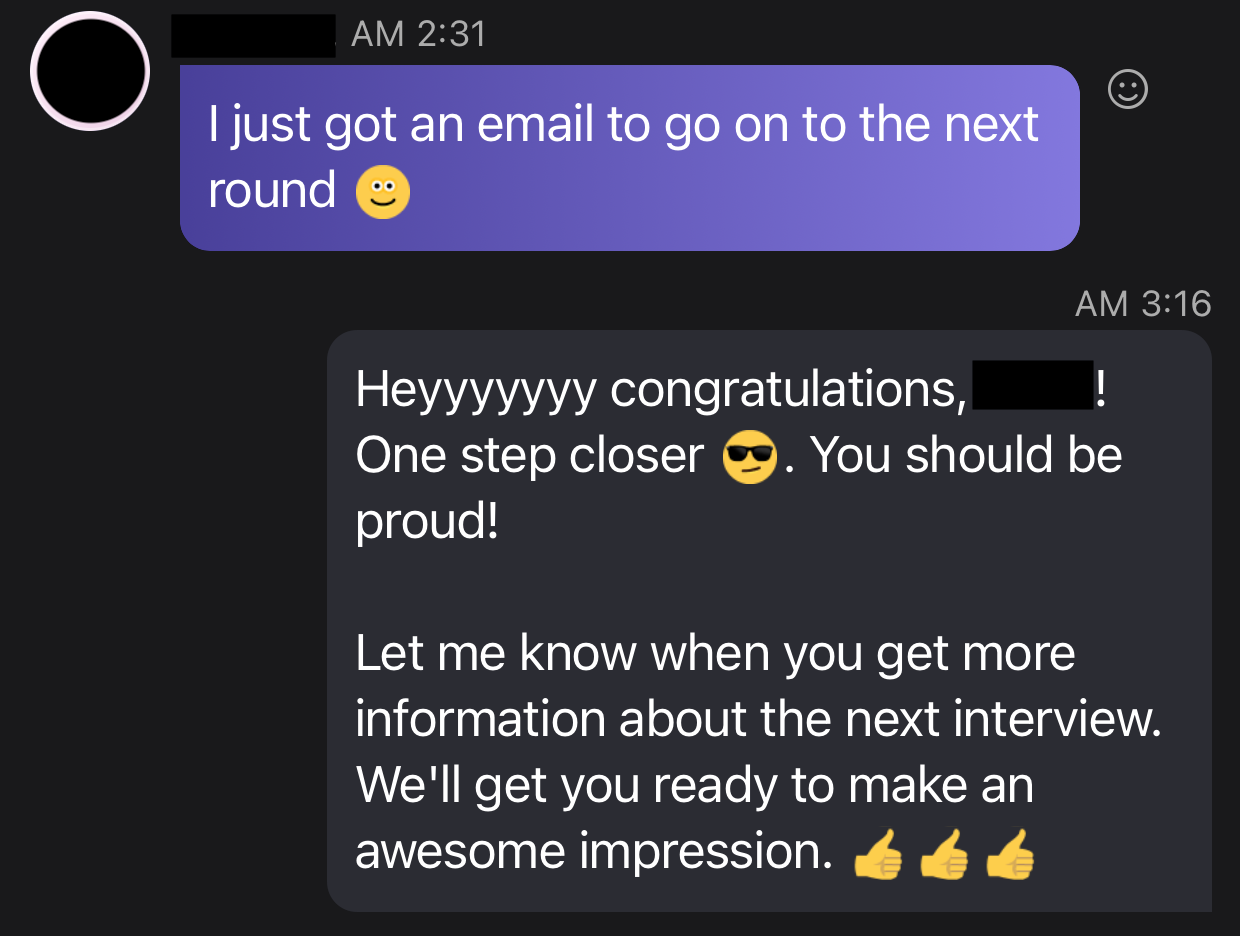1240x936 pixels.
Task: Click the word 'Heyyyyyyy' in the reply
Action: pyautogui.click(x=475, y=390)
